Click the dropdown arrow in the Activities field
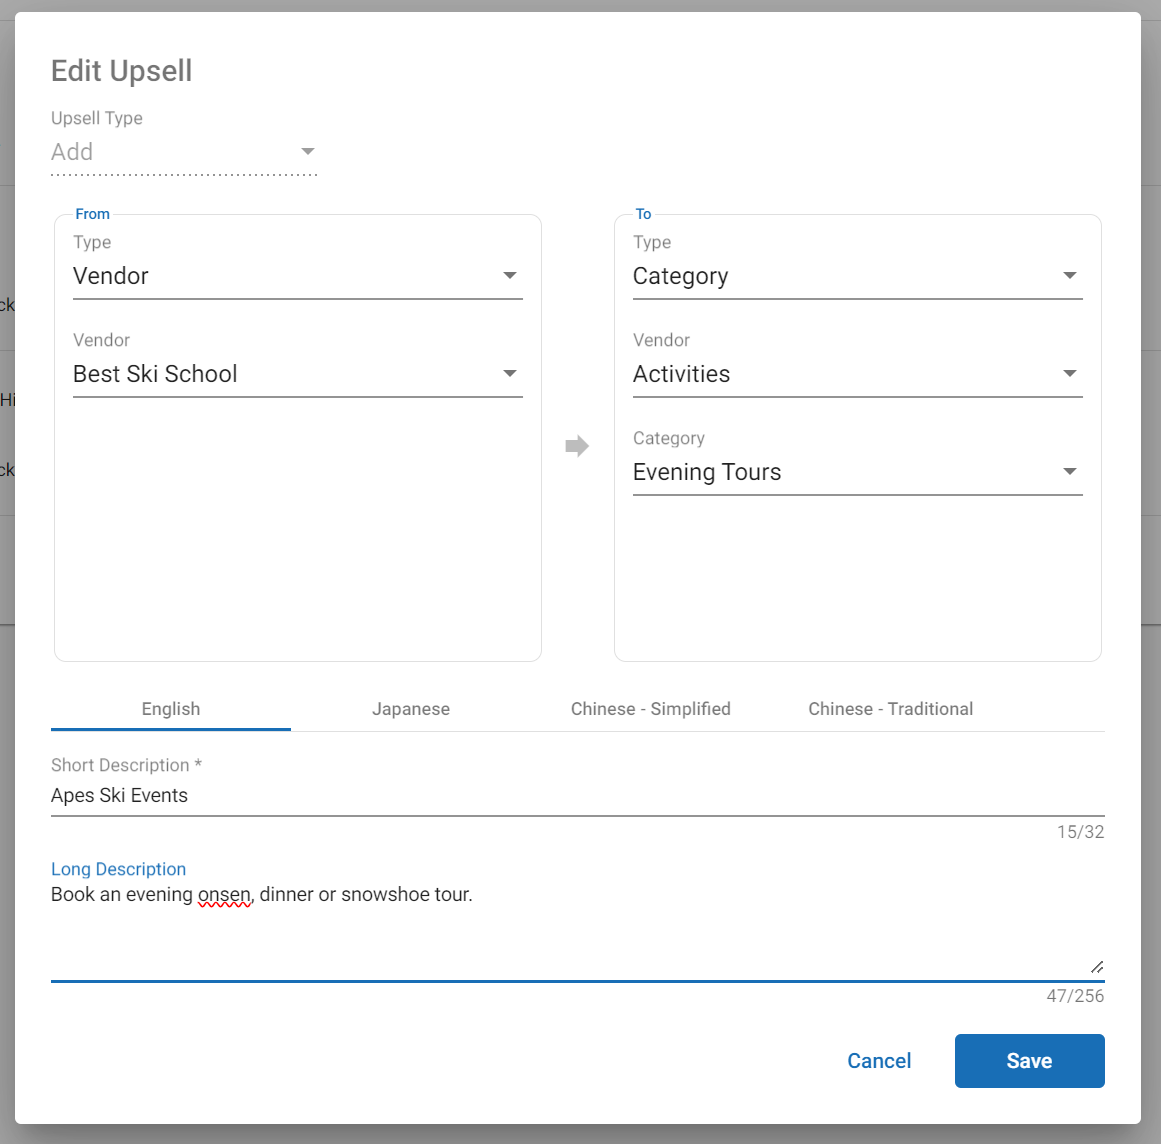1161x1144 pixels. pyautogui.click(x=1070, y=374)
